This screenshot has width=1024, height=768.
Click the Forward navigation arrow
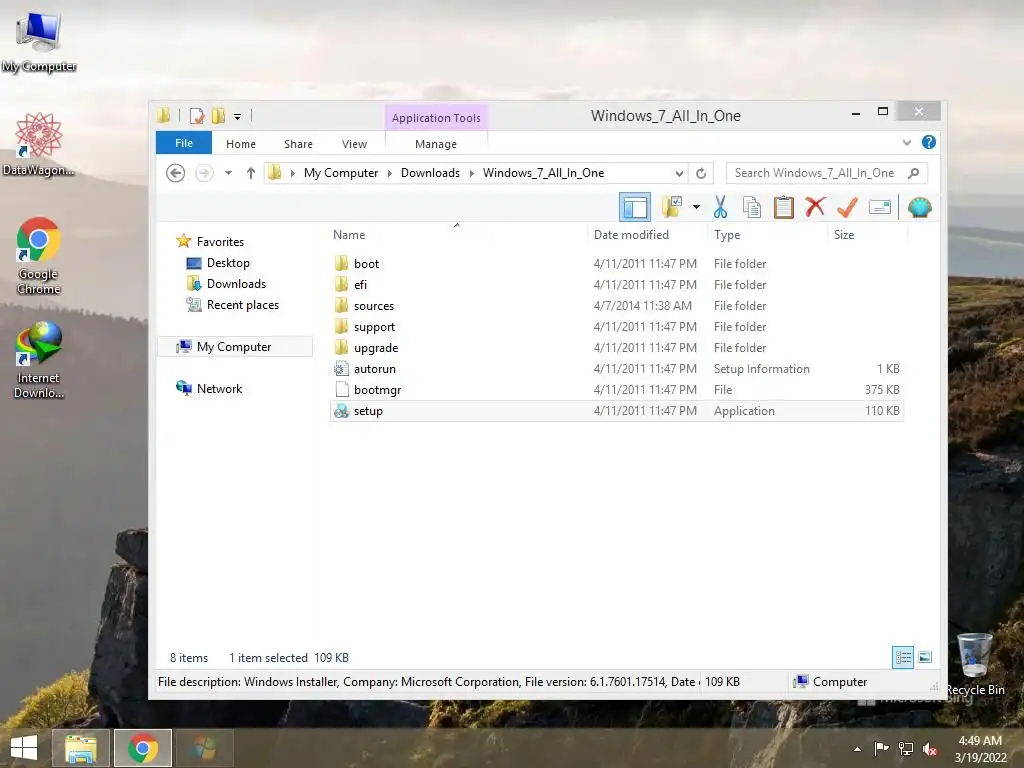[204, 173]
